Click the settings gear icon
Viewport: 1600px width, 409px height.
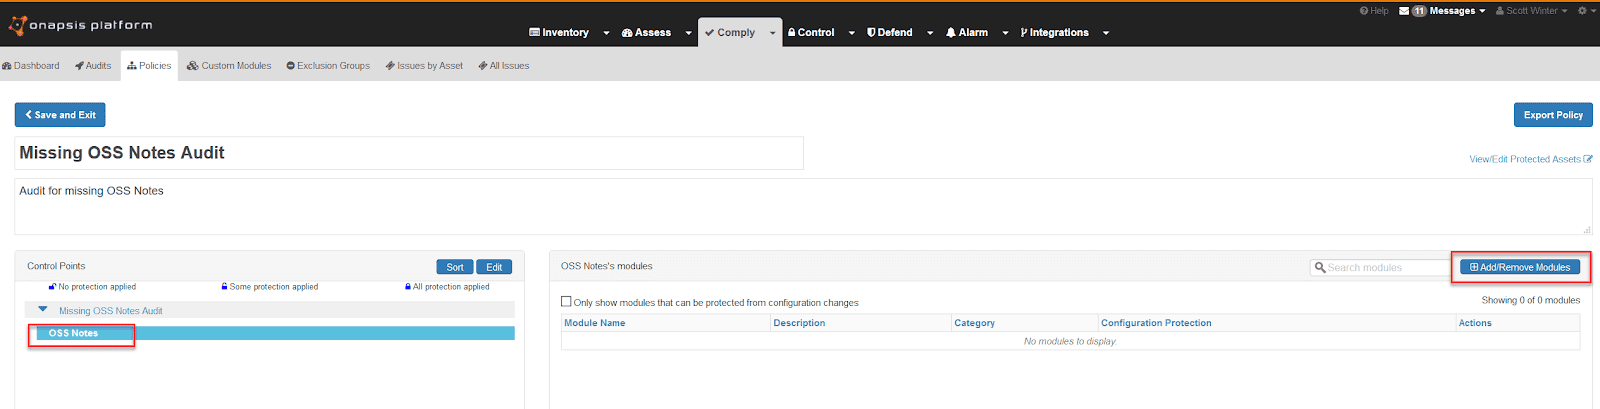coord(1583,11)
